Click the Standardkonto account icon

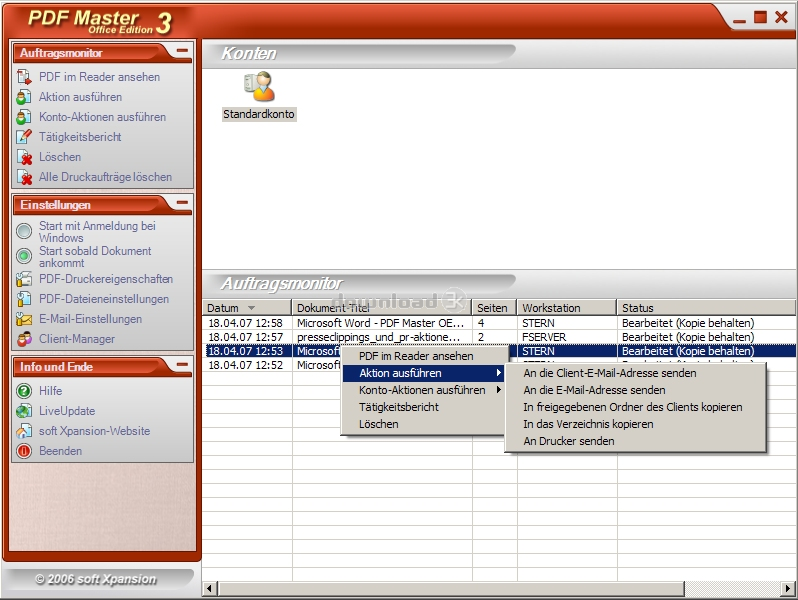coord(259,87)
